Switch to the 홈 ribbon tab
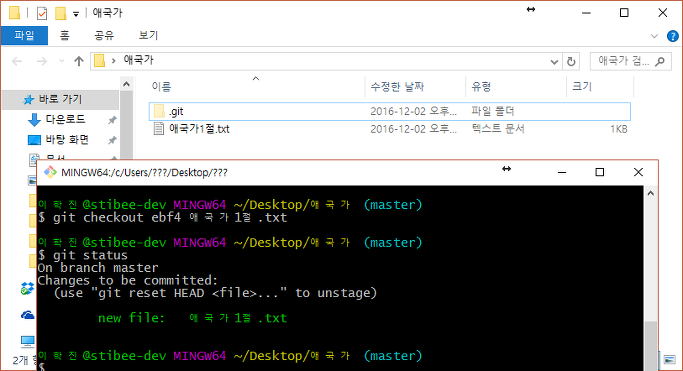The image size is (683, 371). point(64,35)
